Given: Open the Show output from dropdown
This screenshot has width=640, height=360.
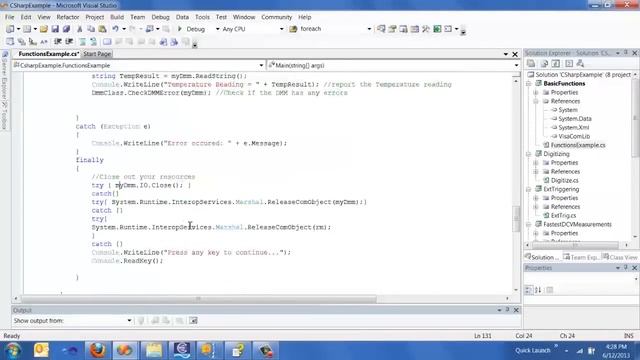Looking at the screenshot, I should 129,320.
